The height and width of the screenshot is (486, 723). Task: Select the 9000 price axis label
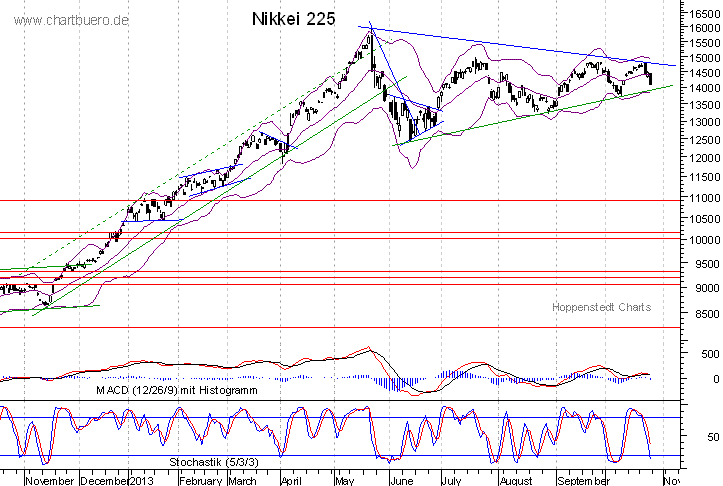(707, 288)
